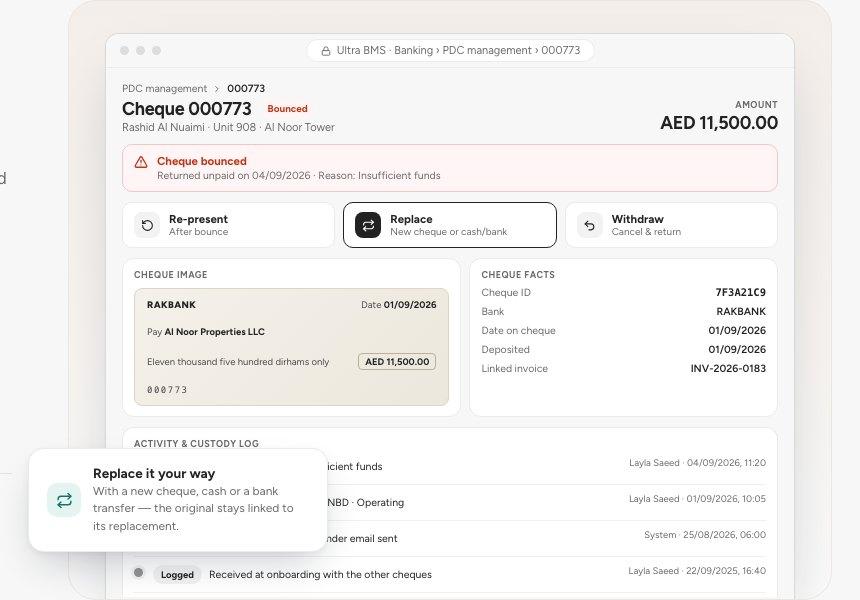The width and height of the screenshot is (860, 600).
Task: Click payee Al Noor Properties LLC on cheque
Action: click(214, 332)
